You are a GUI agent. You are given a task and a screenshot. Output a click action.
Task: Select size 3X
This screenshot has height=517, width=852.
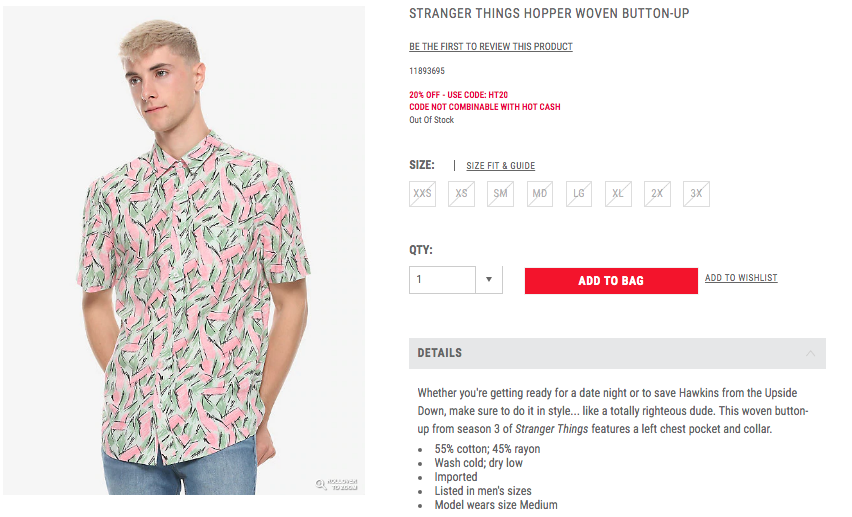(696, 193)
